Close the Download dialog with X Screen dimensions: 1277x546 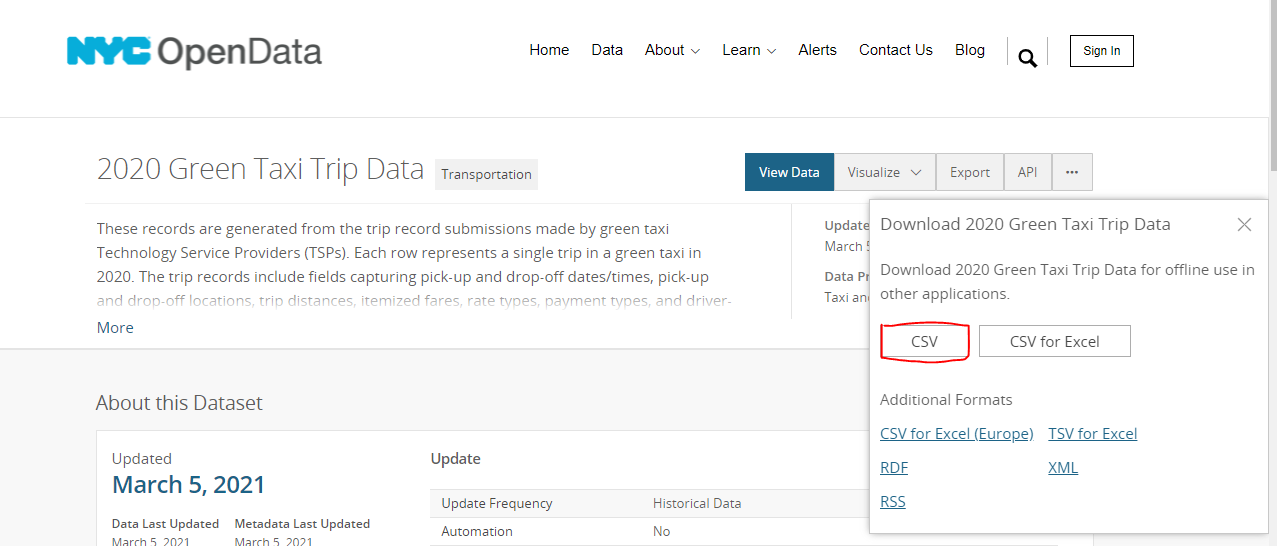click(x=1244, y=225)
